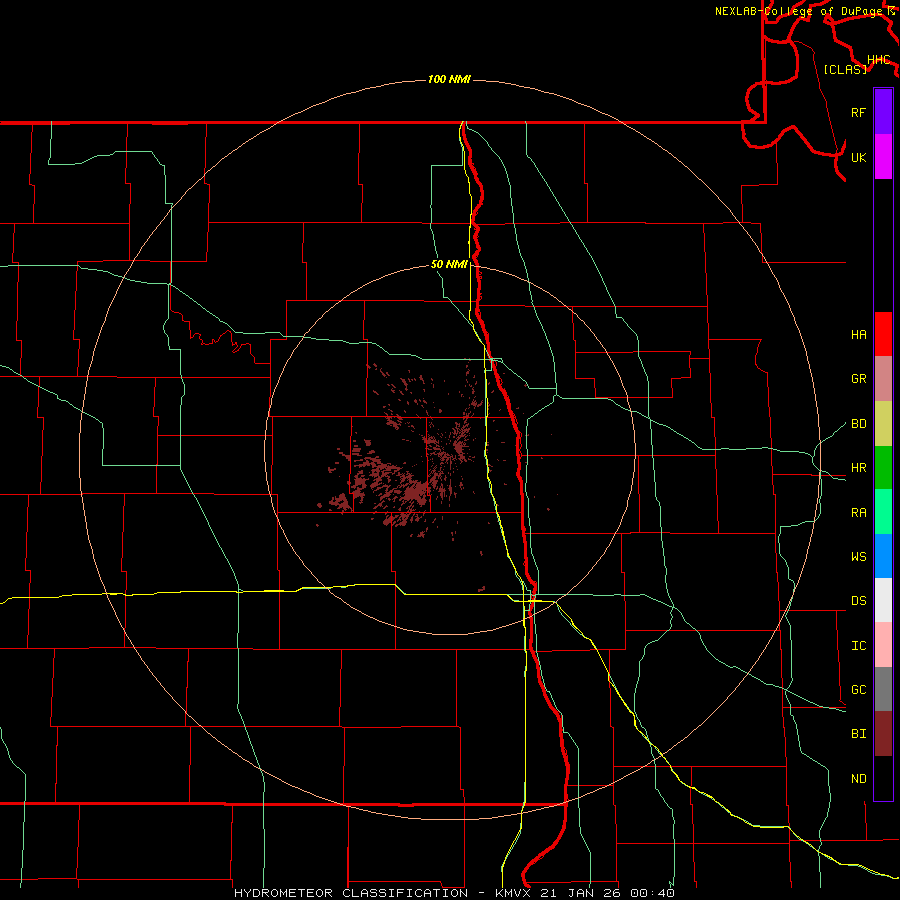Click the BI legend label
900x900 pixels.
858,734
